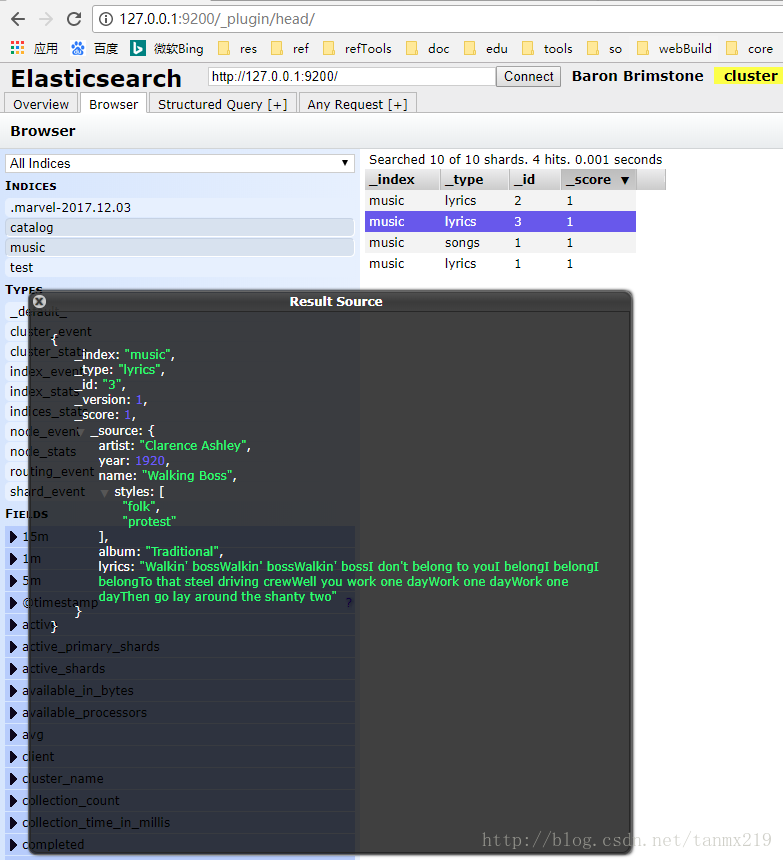Expand the 1m field
The image size is (783, 860).
(14, 559)
